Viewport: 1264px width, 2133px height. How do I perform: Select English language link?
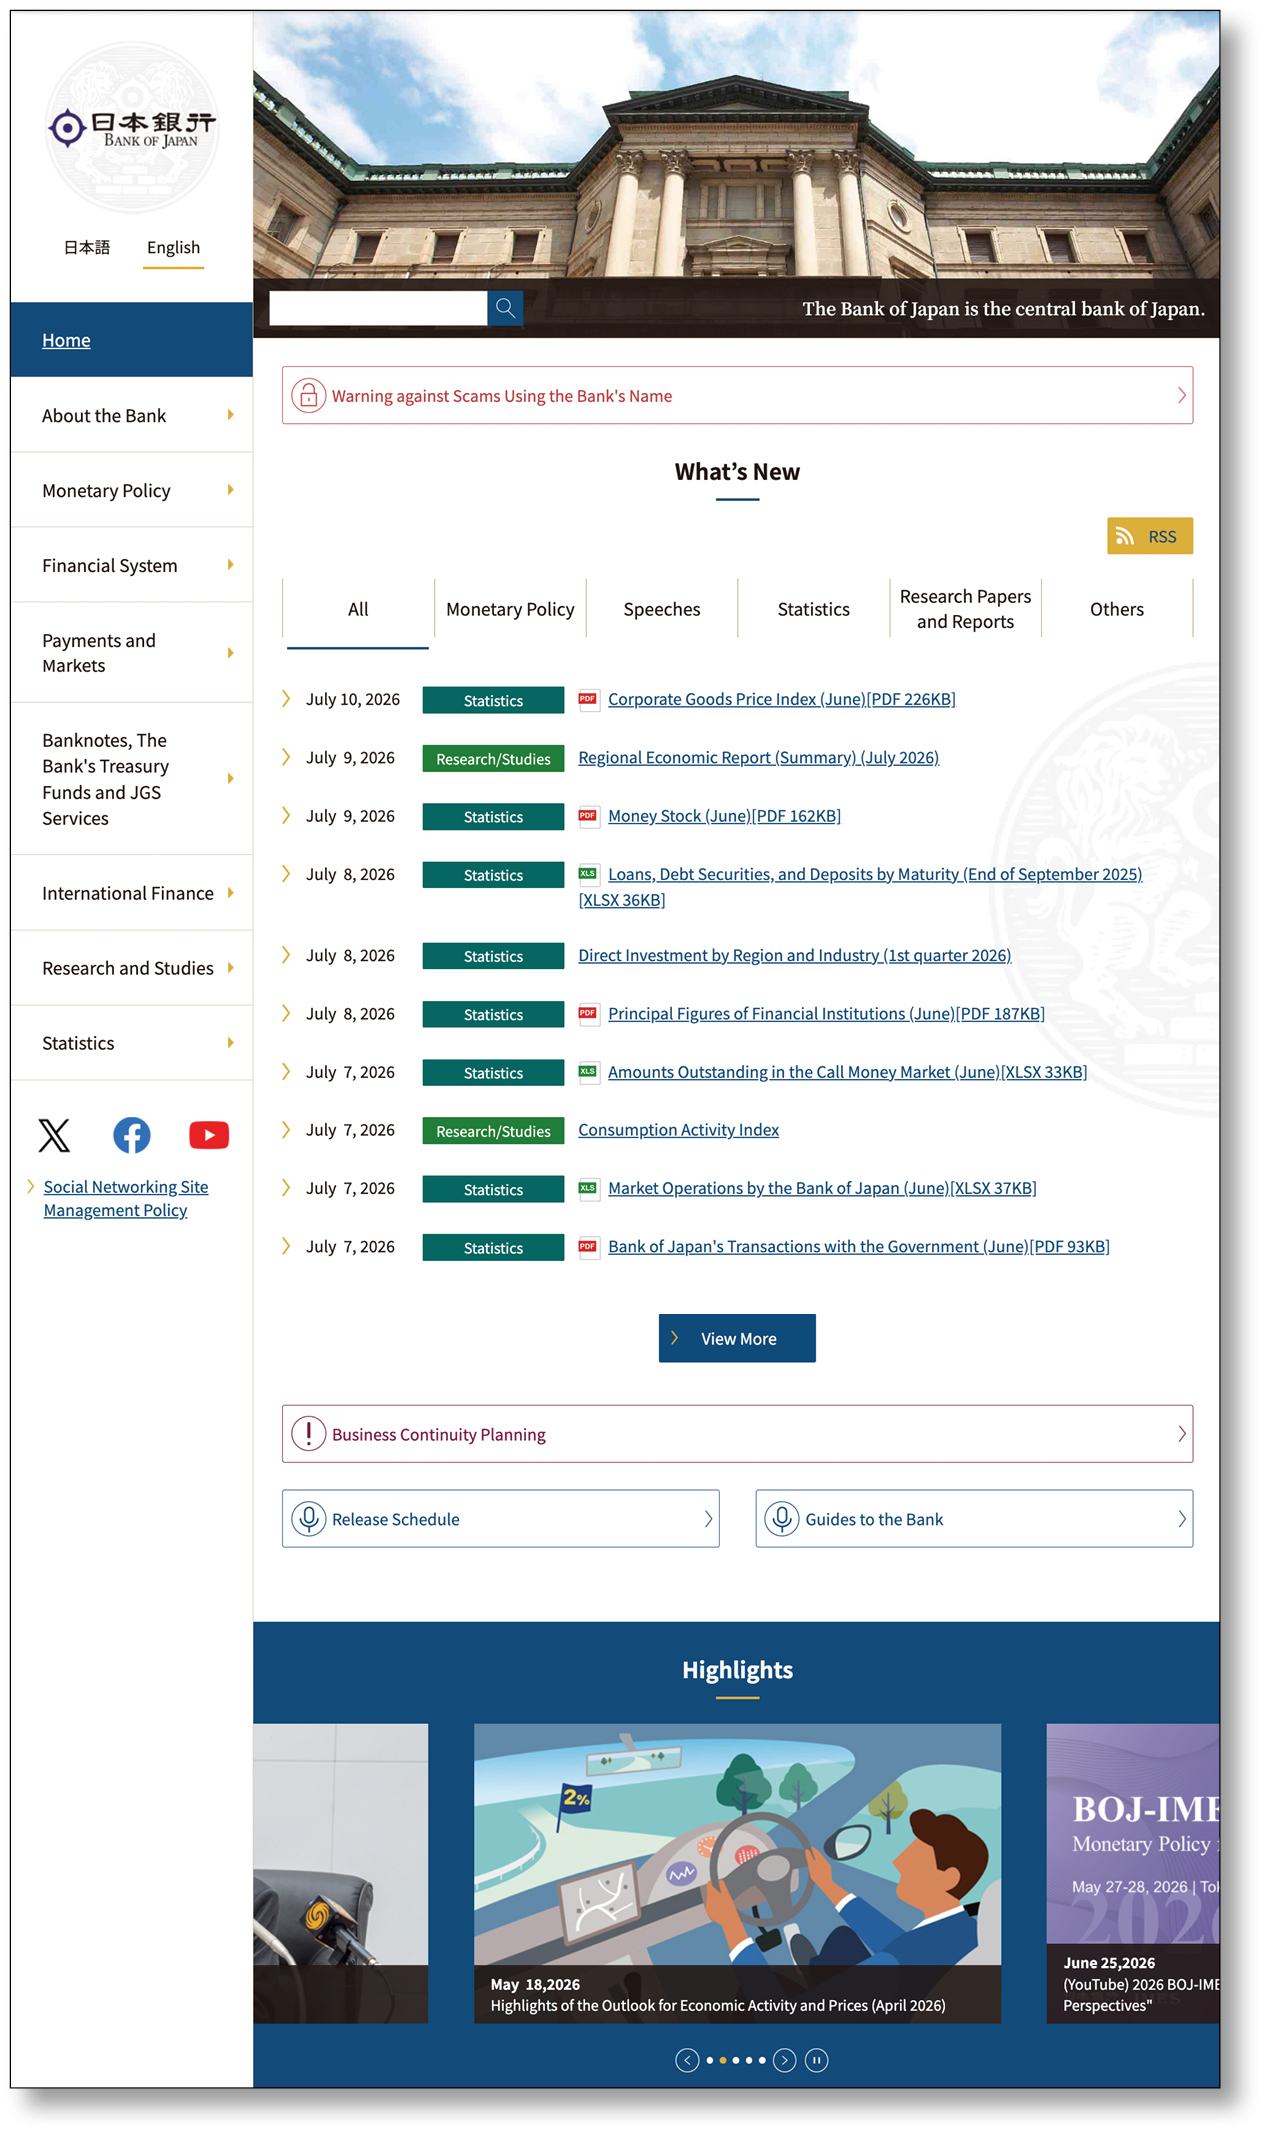point(173,247)
